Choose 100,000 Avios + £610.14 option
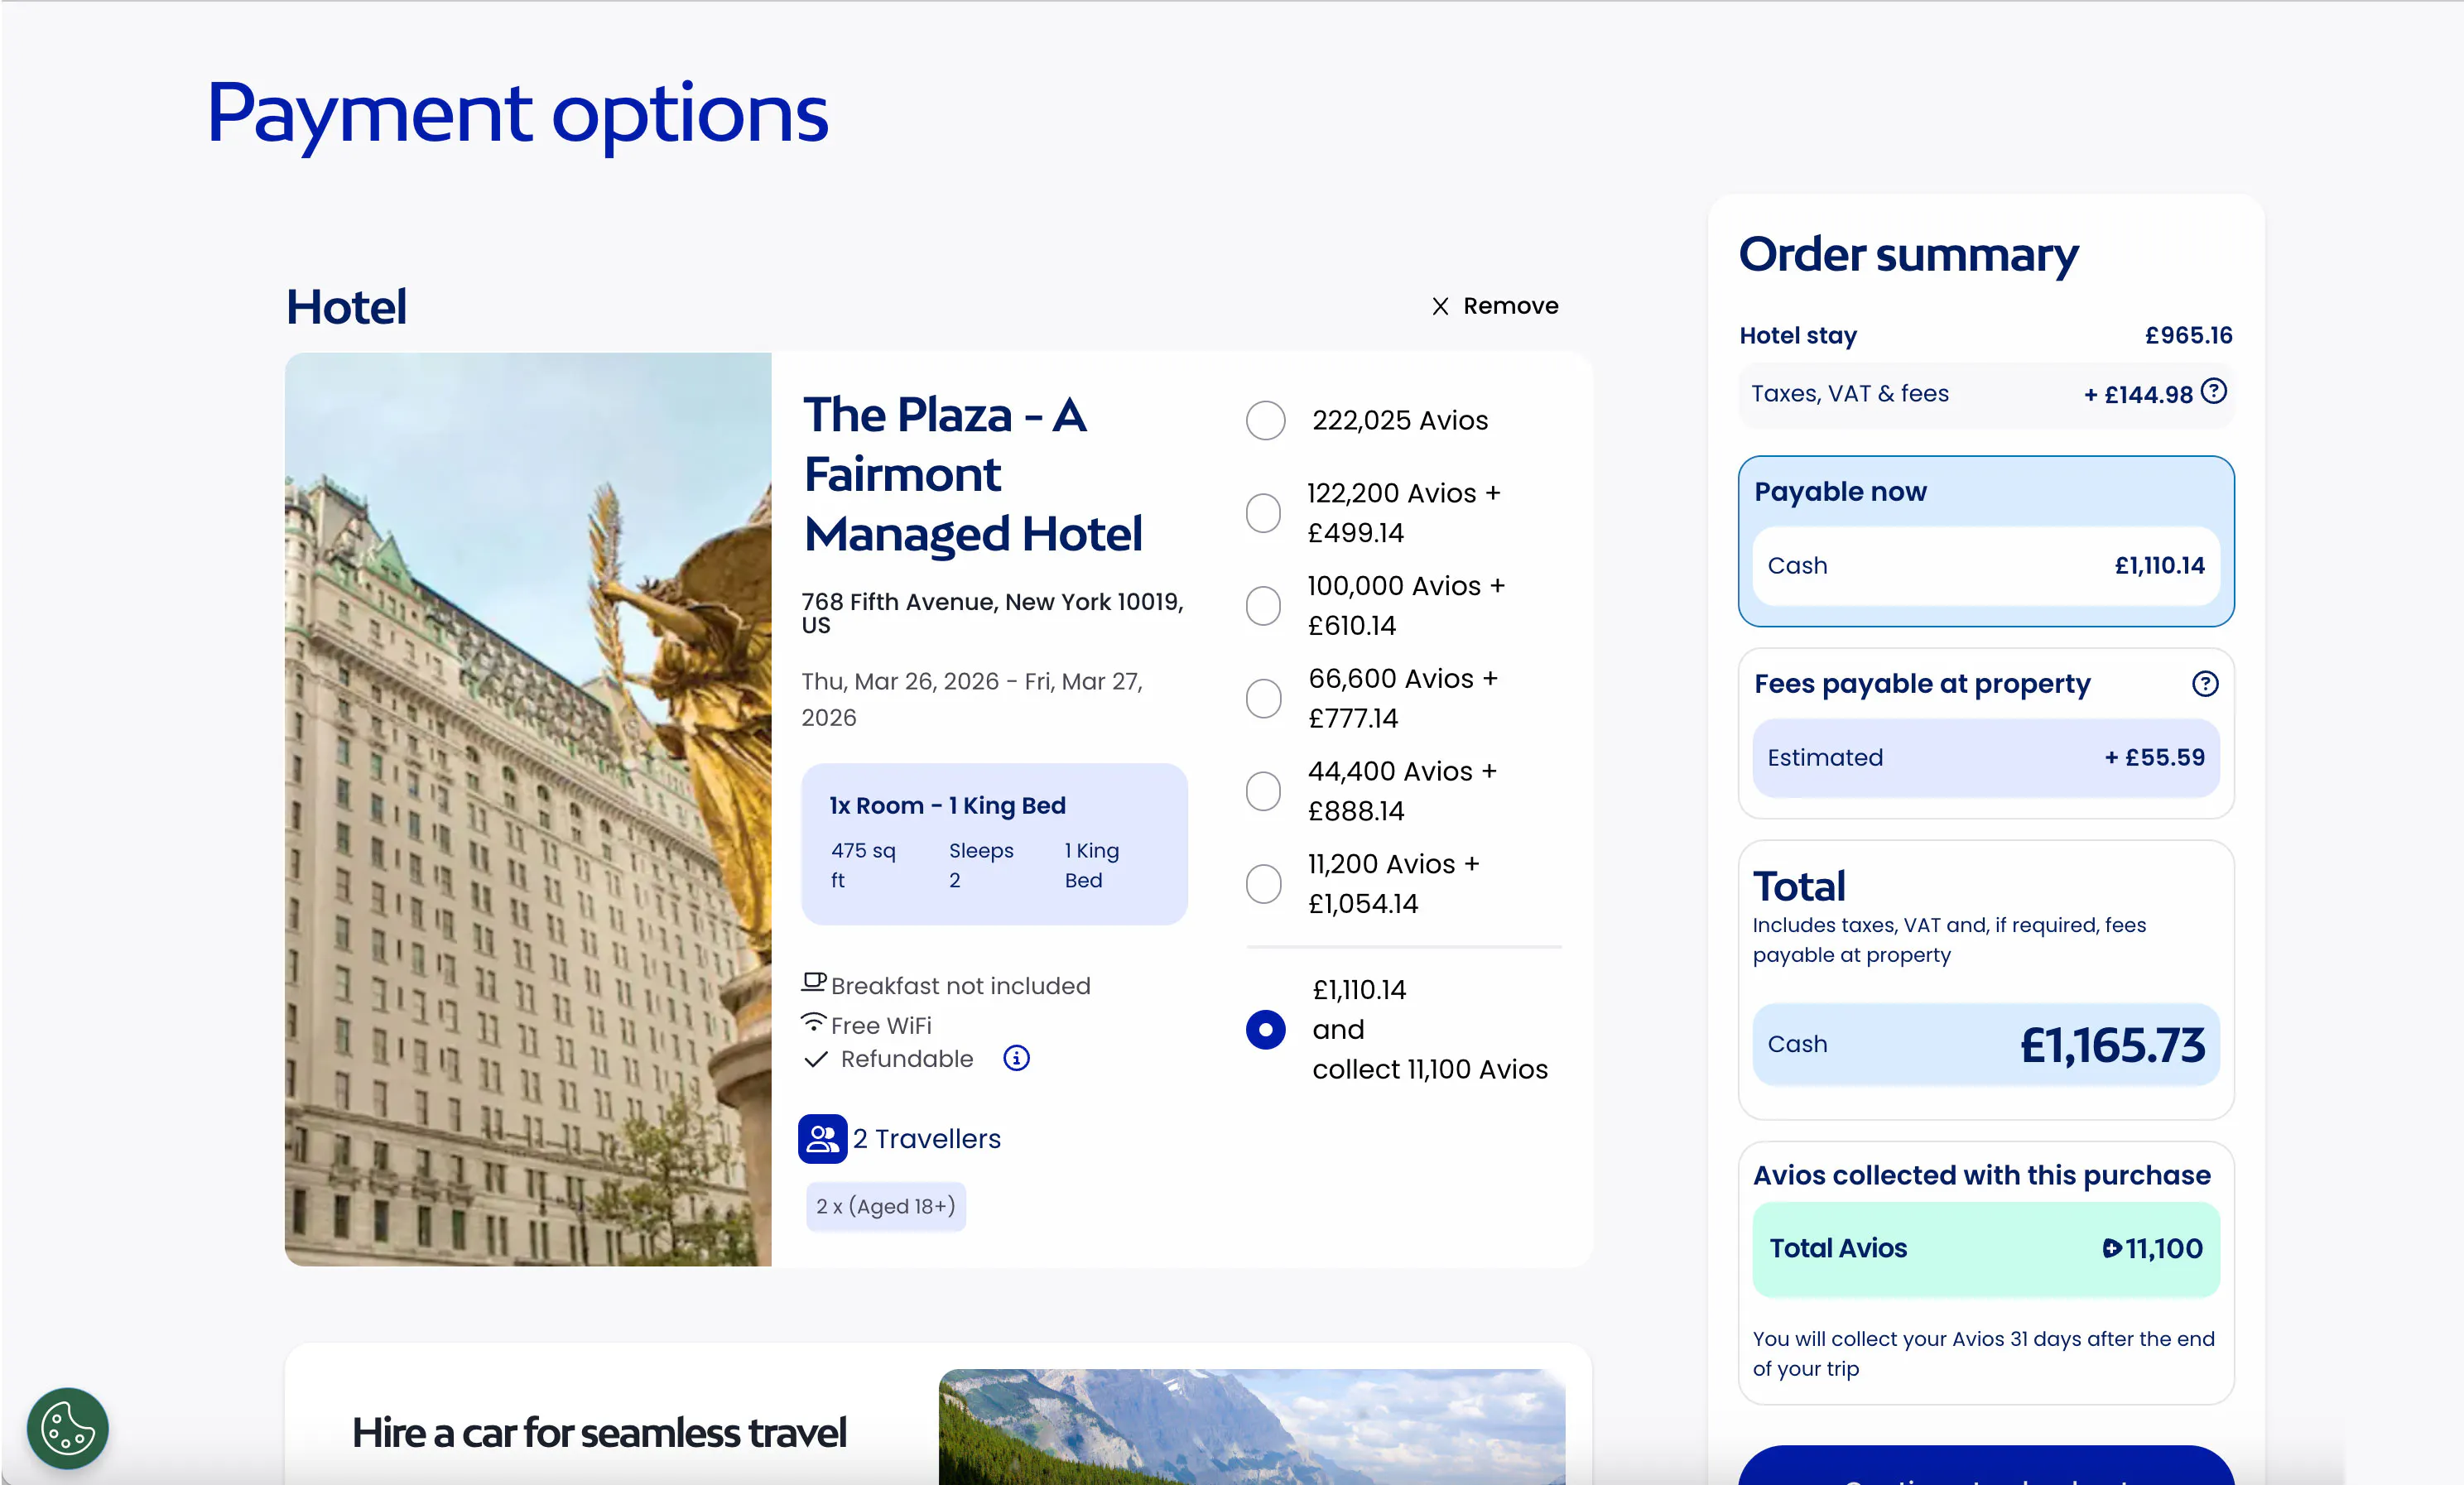The image size is (2464, 1485). pyautogui.click(x=1263, y=606)
